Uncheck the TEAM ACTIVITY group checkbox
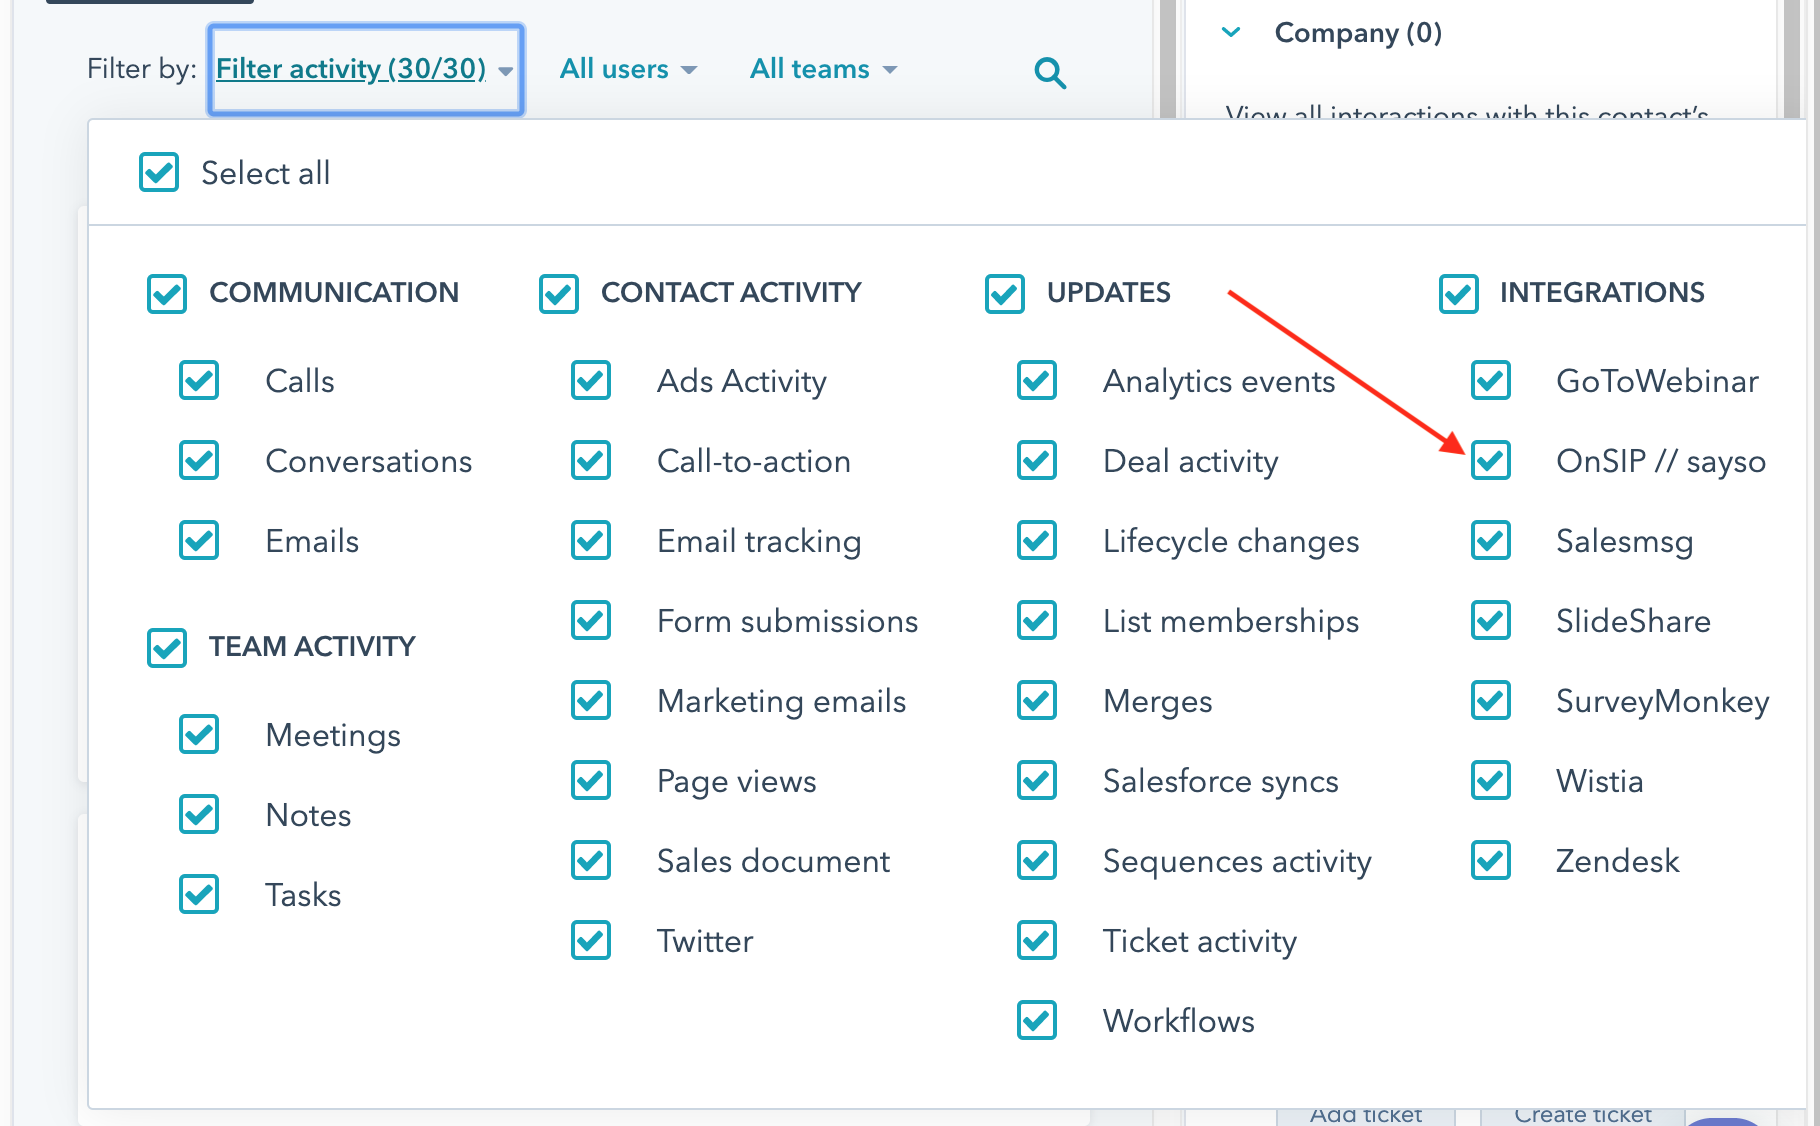The width and height of the screenshot is (1820, 1126). coord(167,647)
